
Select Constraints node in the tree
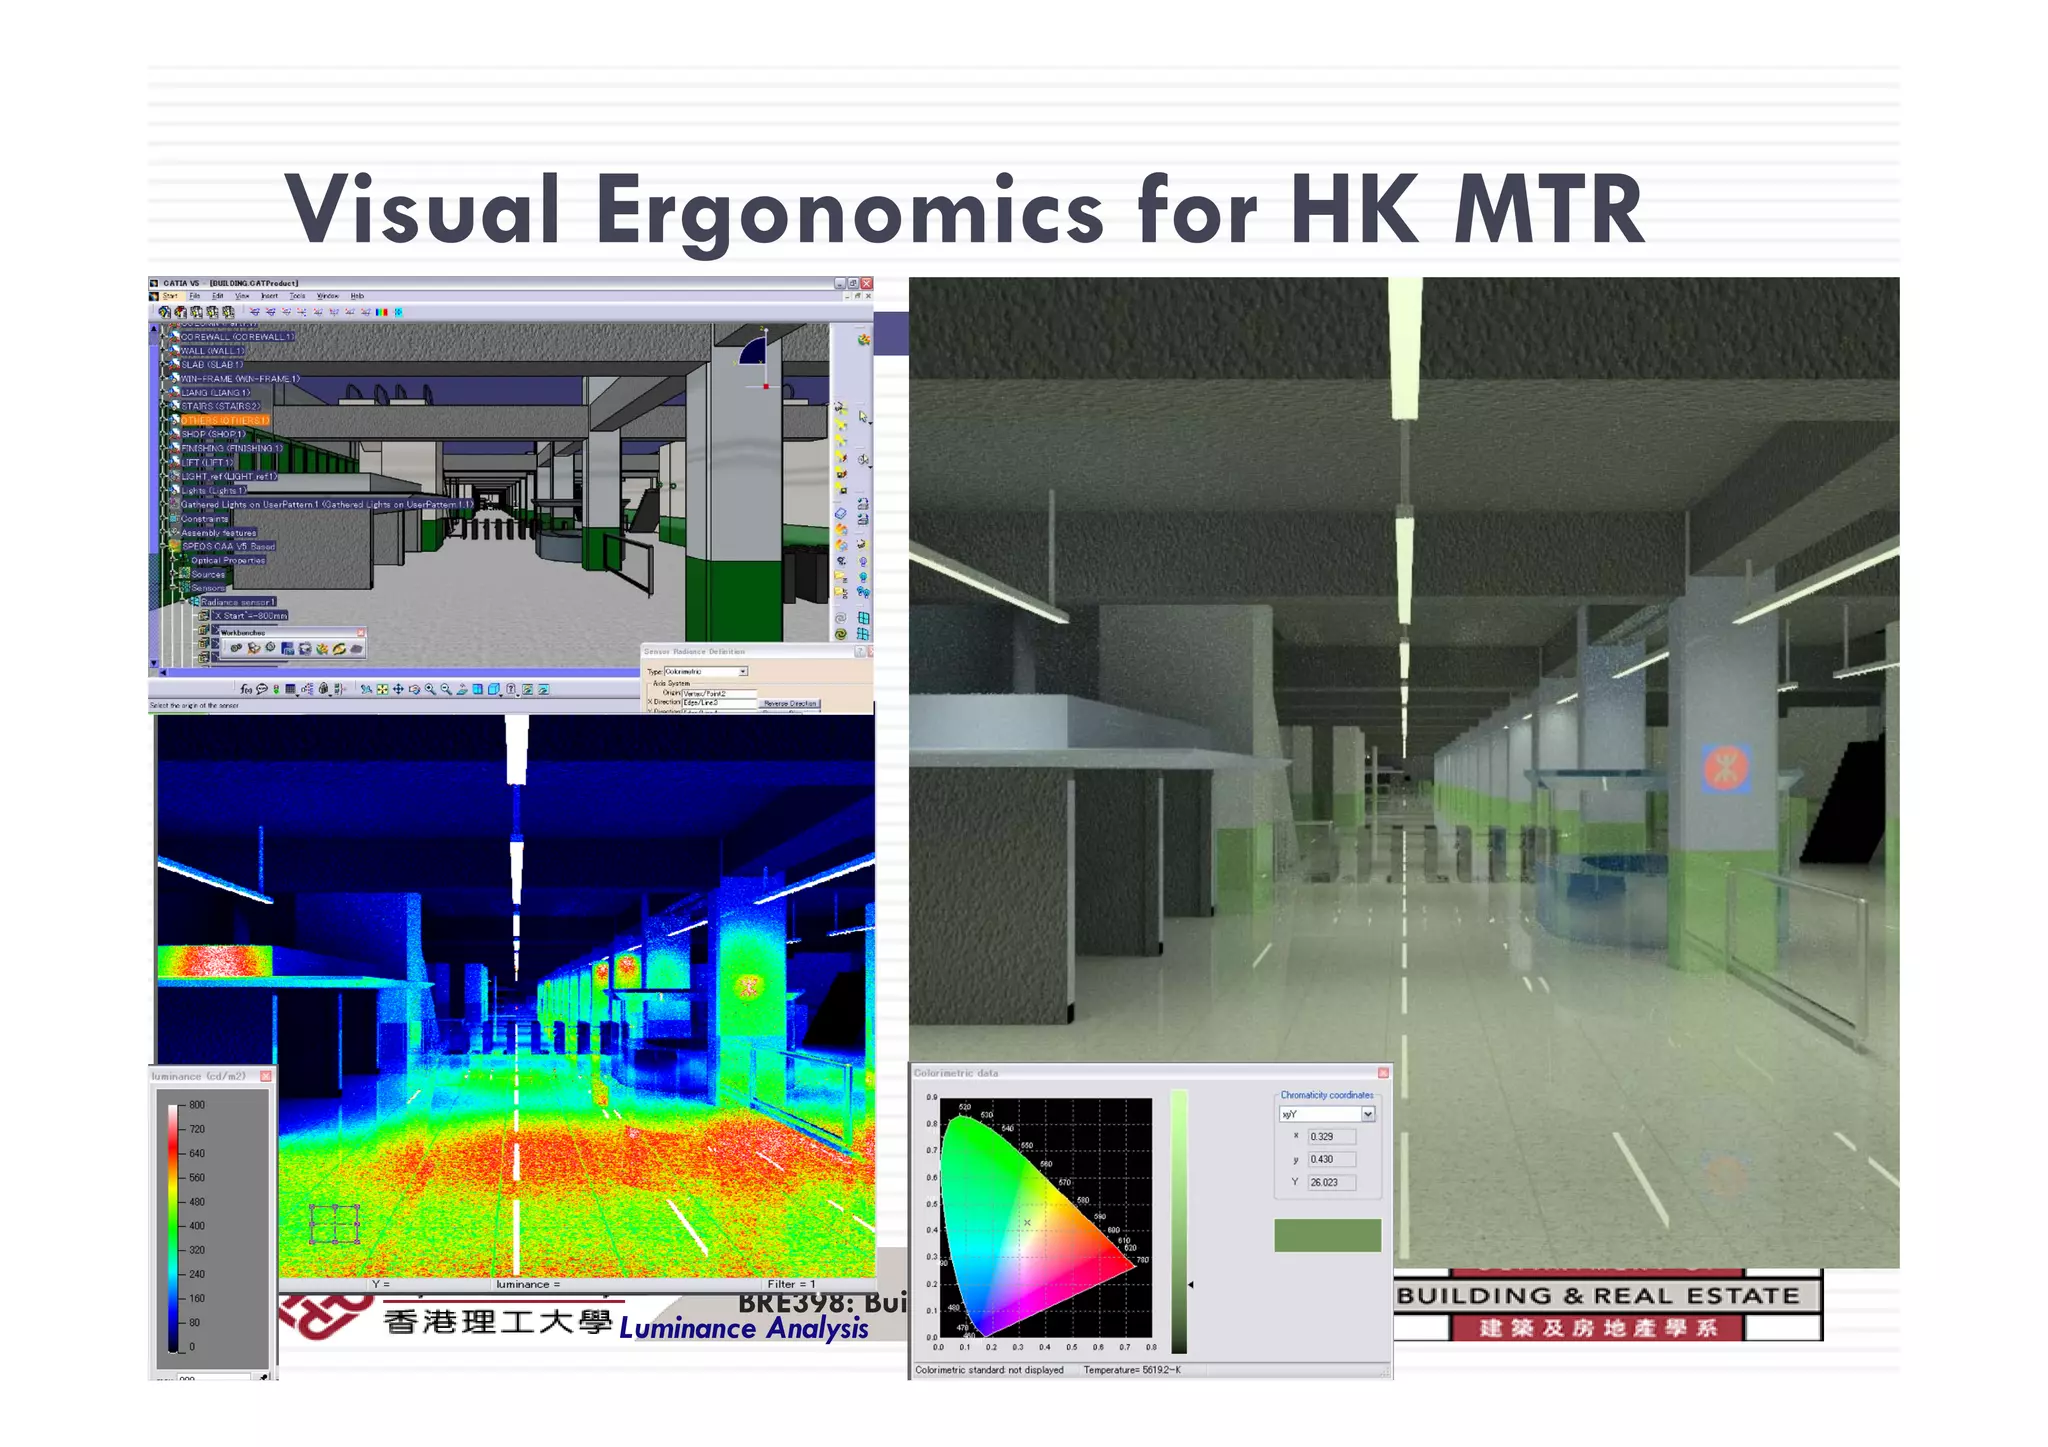point(205,519)
